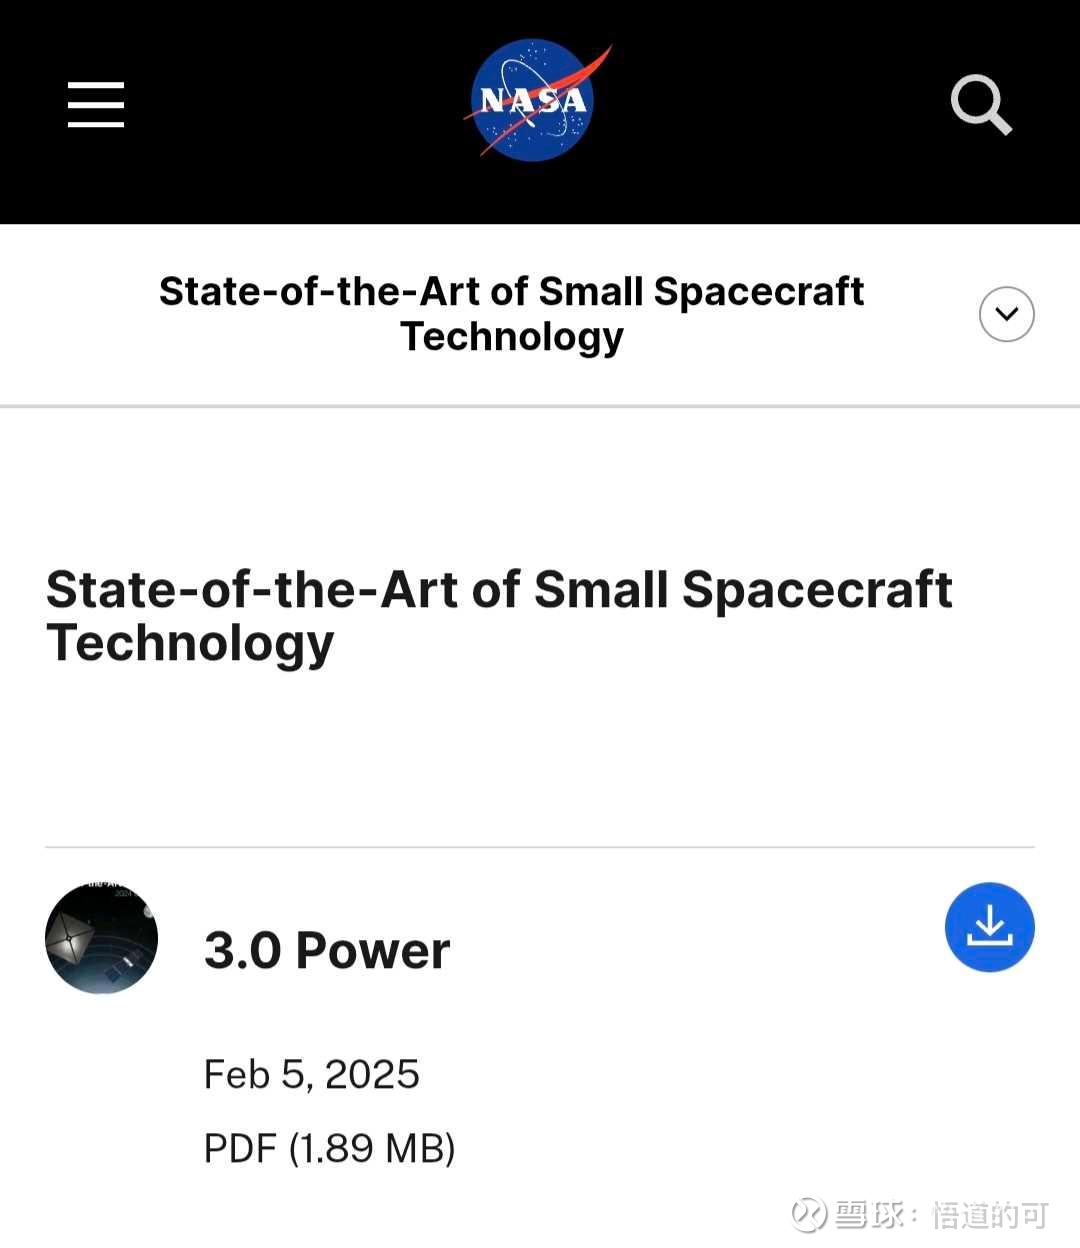Click the Xueqiu snowball watermark logo
This screenshot has height=1248, width=1080.
[x=809, y=1215]
